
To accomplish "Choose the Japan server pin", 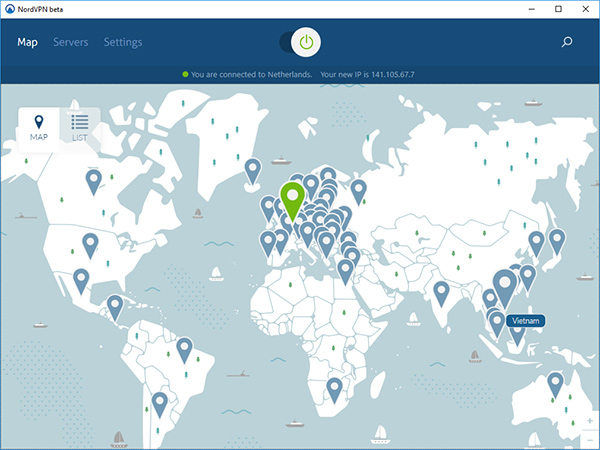I will pos(557,242).
